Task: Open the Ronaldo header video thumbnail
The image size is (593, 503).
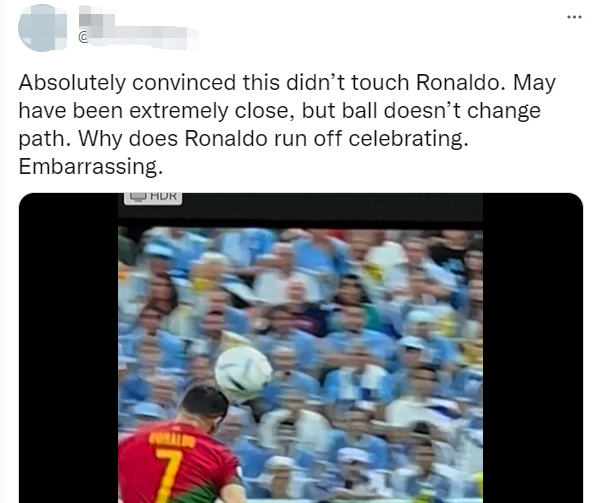Action: tap(301, 348)
